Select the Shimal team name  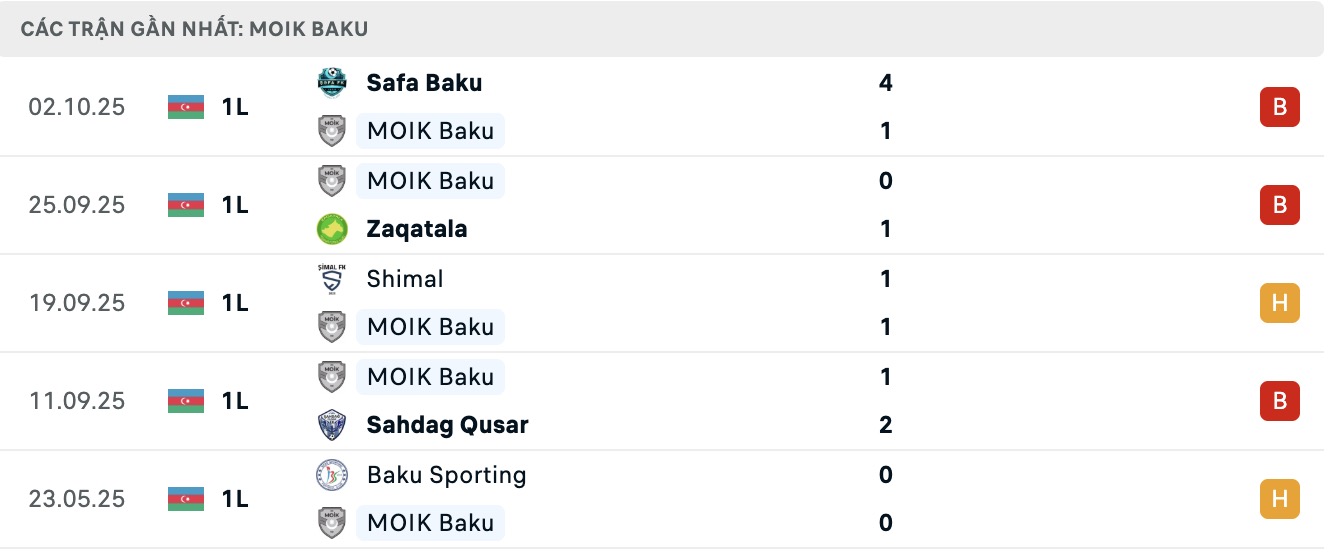pyautogui.click(x=405, y=279)
